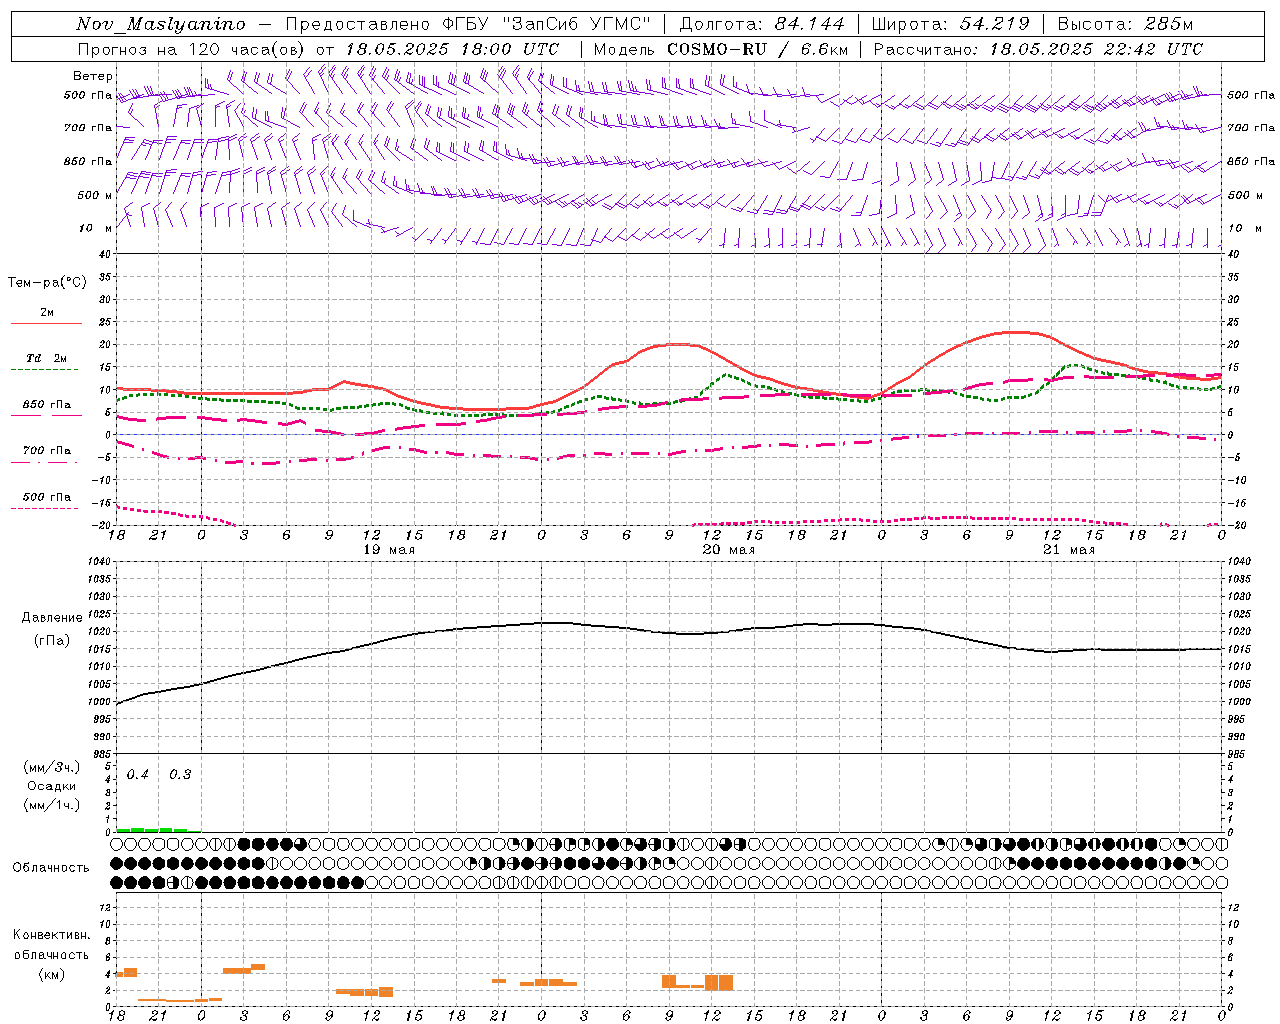Click the "10 м" wind level label on left
1280x1024 pixels.
click(95, 228)
